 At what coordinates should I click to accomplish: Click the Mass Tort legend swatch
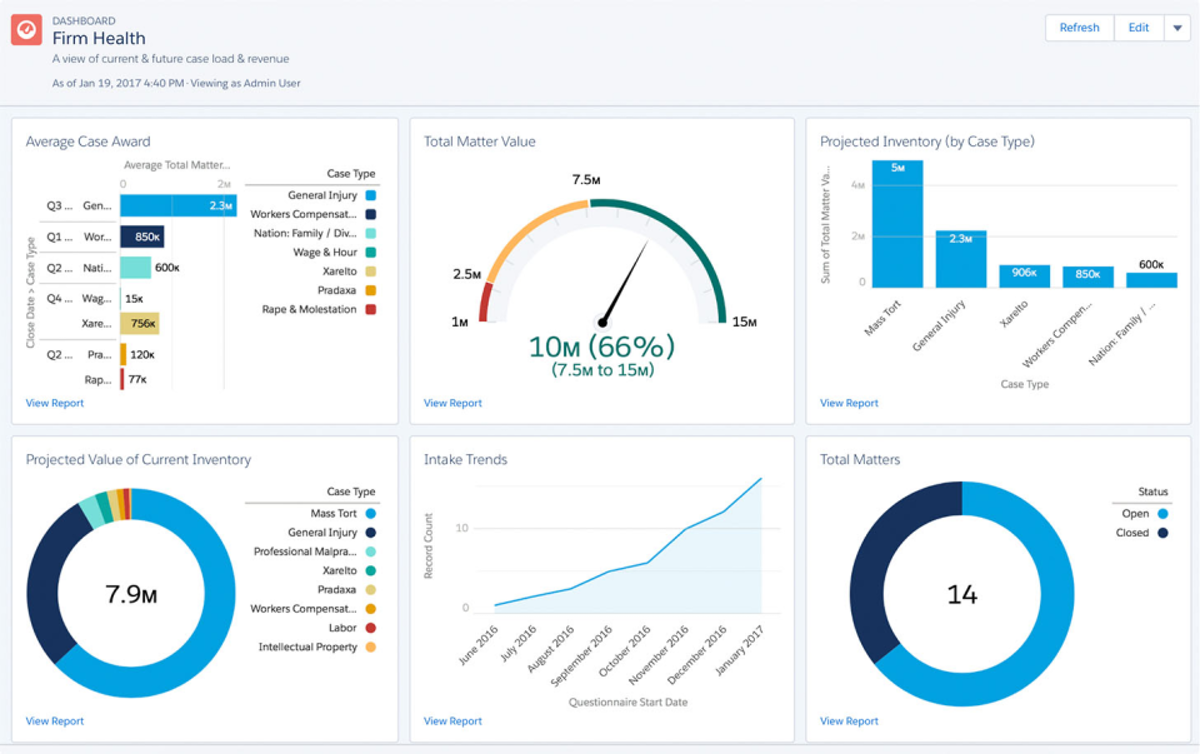[x=371, y=514]
